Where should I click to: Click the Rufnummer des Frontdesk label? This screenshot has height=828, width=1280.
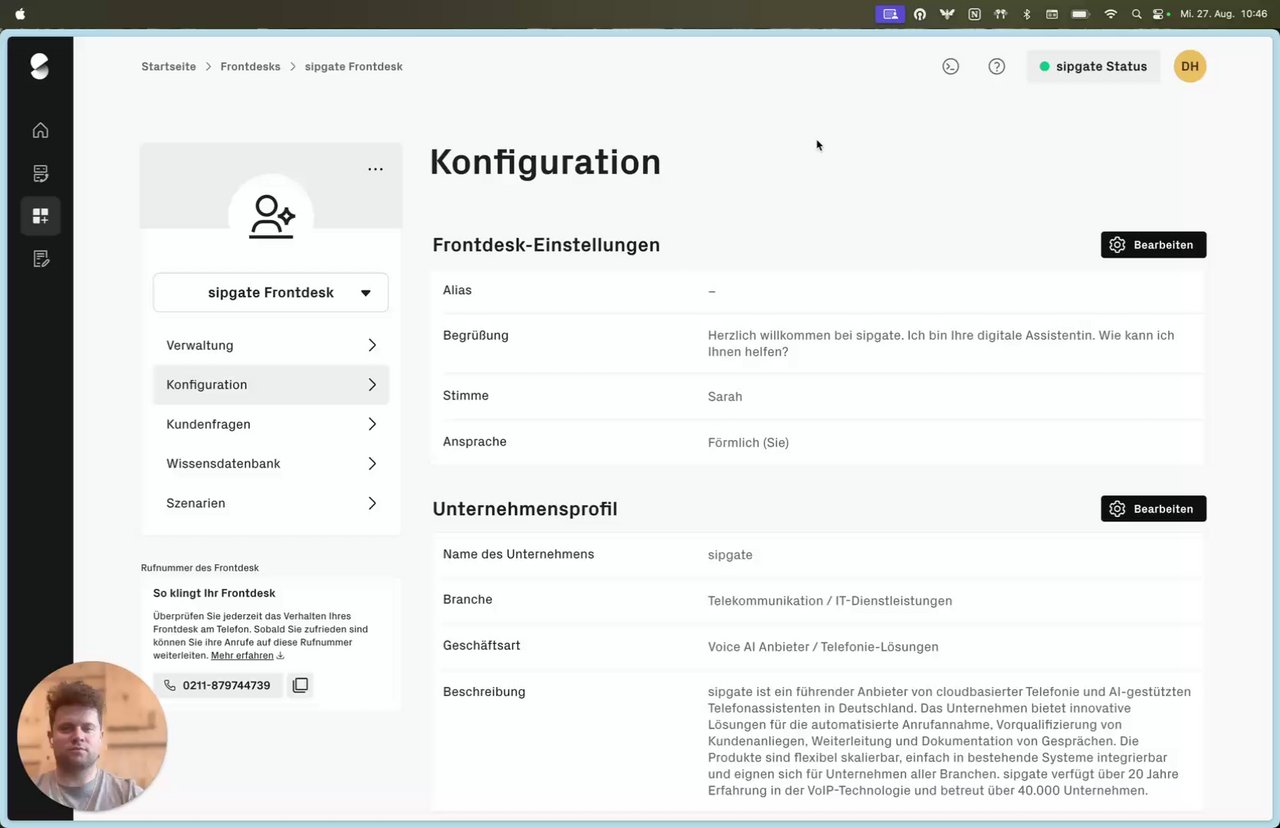point(200,568)
